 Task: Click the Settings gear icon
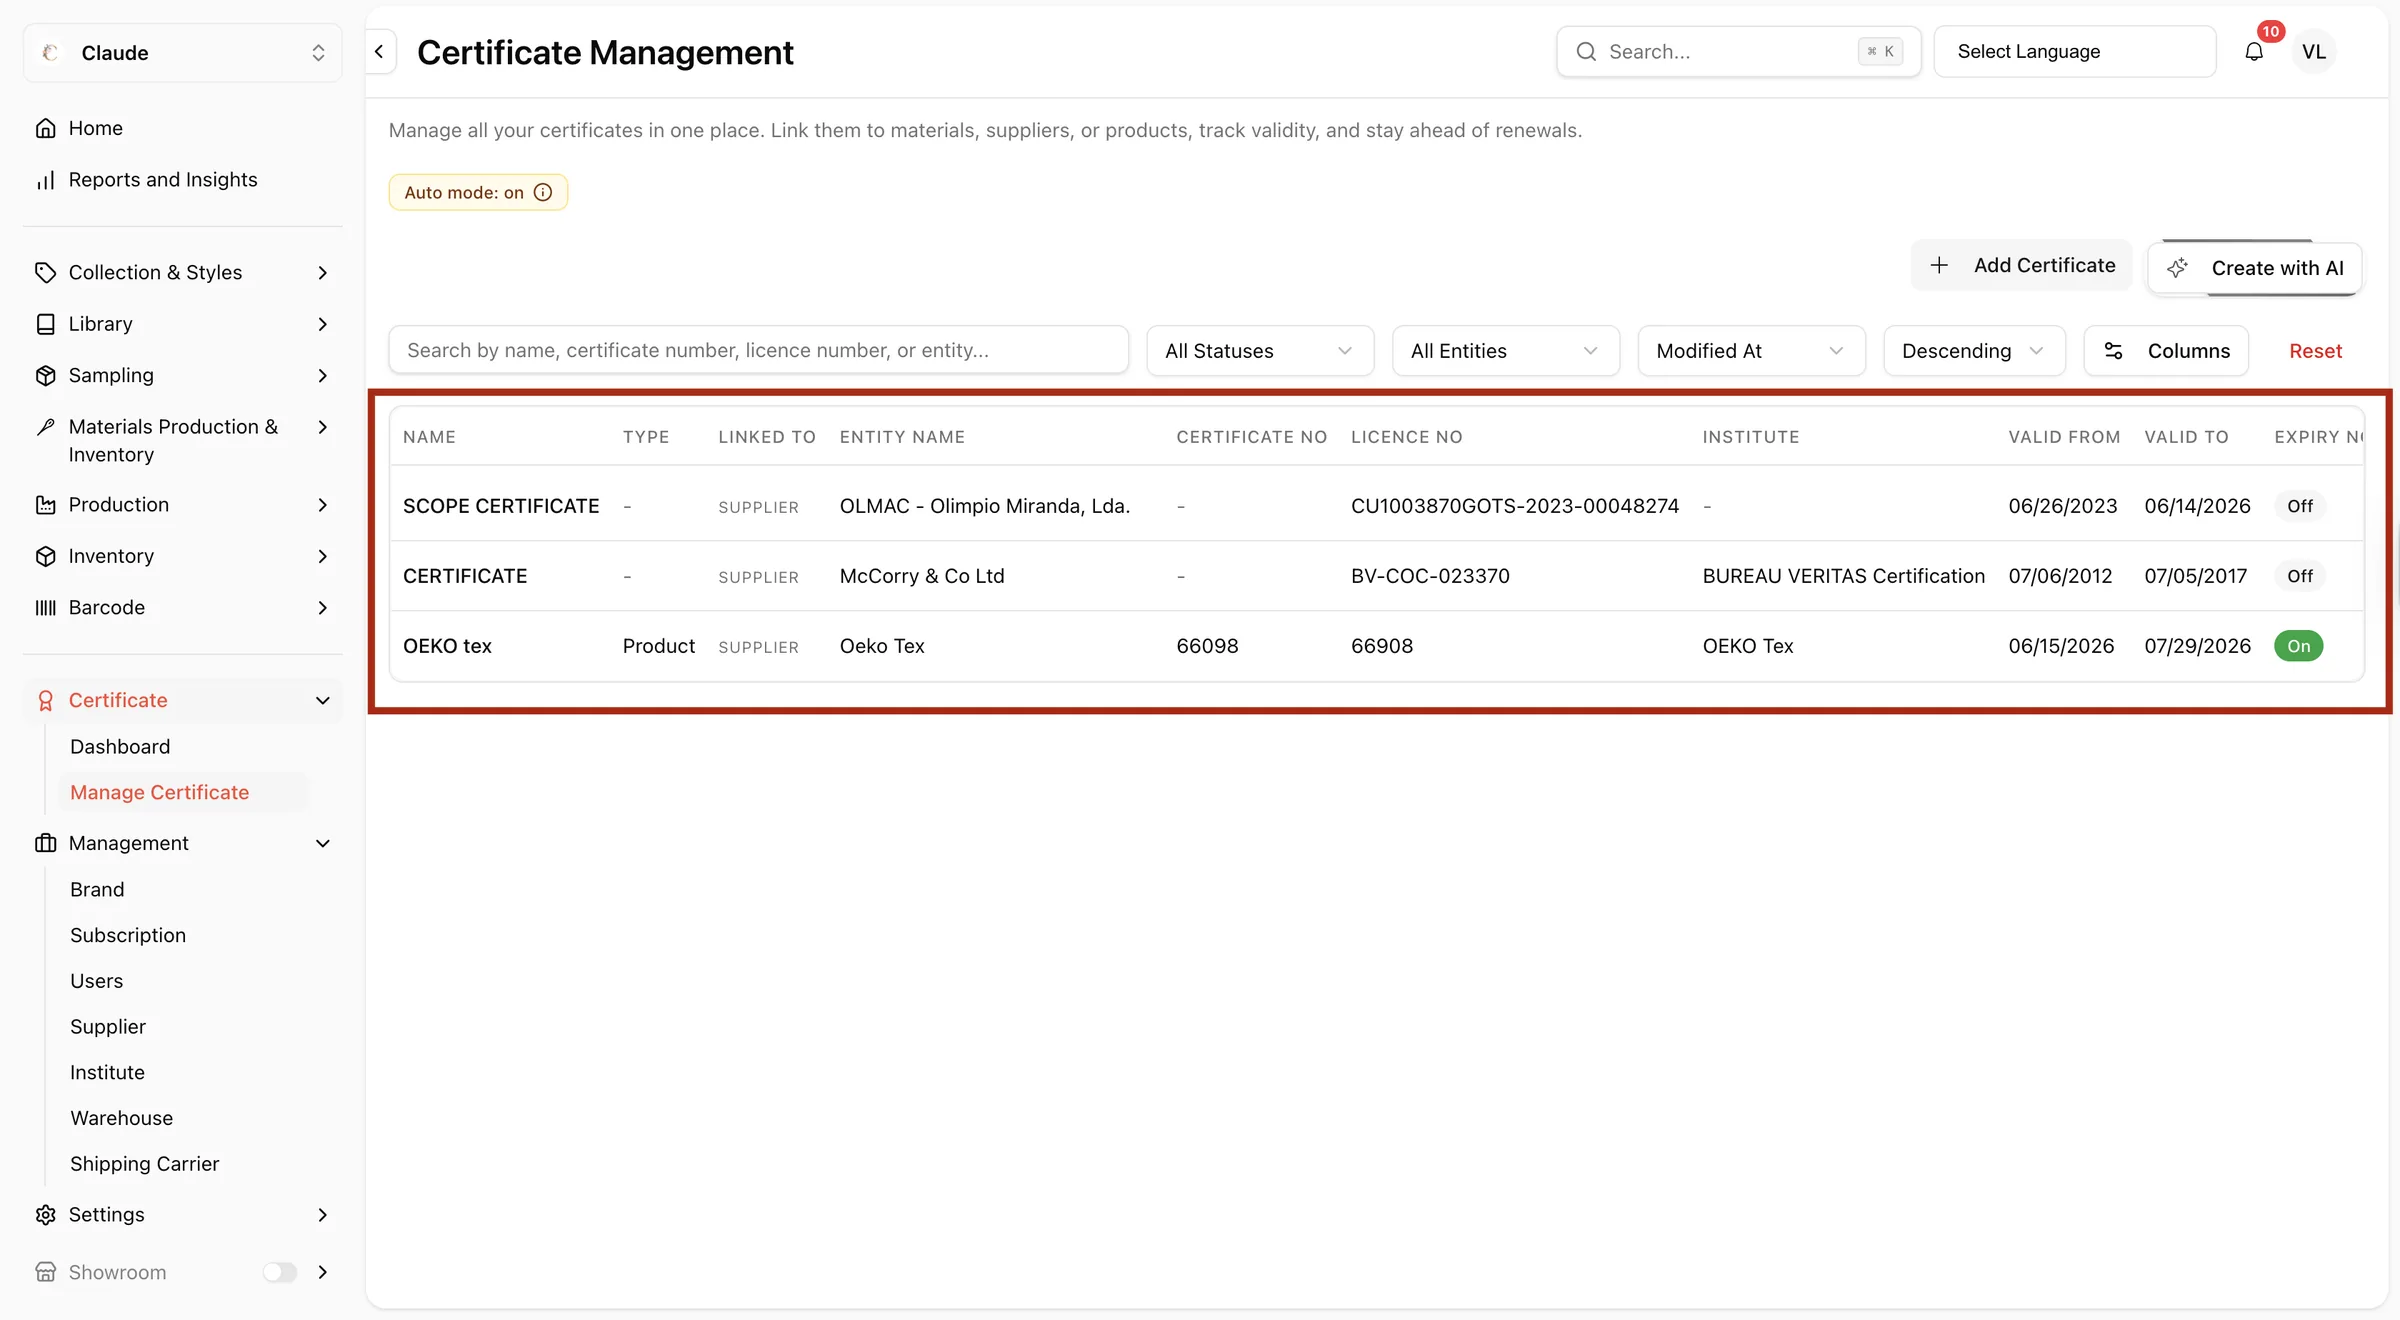pyautogui.click(x=45, y=1215)
